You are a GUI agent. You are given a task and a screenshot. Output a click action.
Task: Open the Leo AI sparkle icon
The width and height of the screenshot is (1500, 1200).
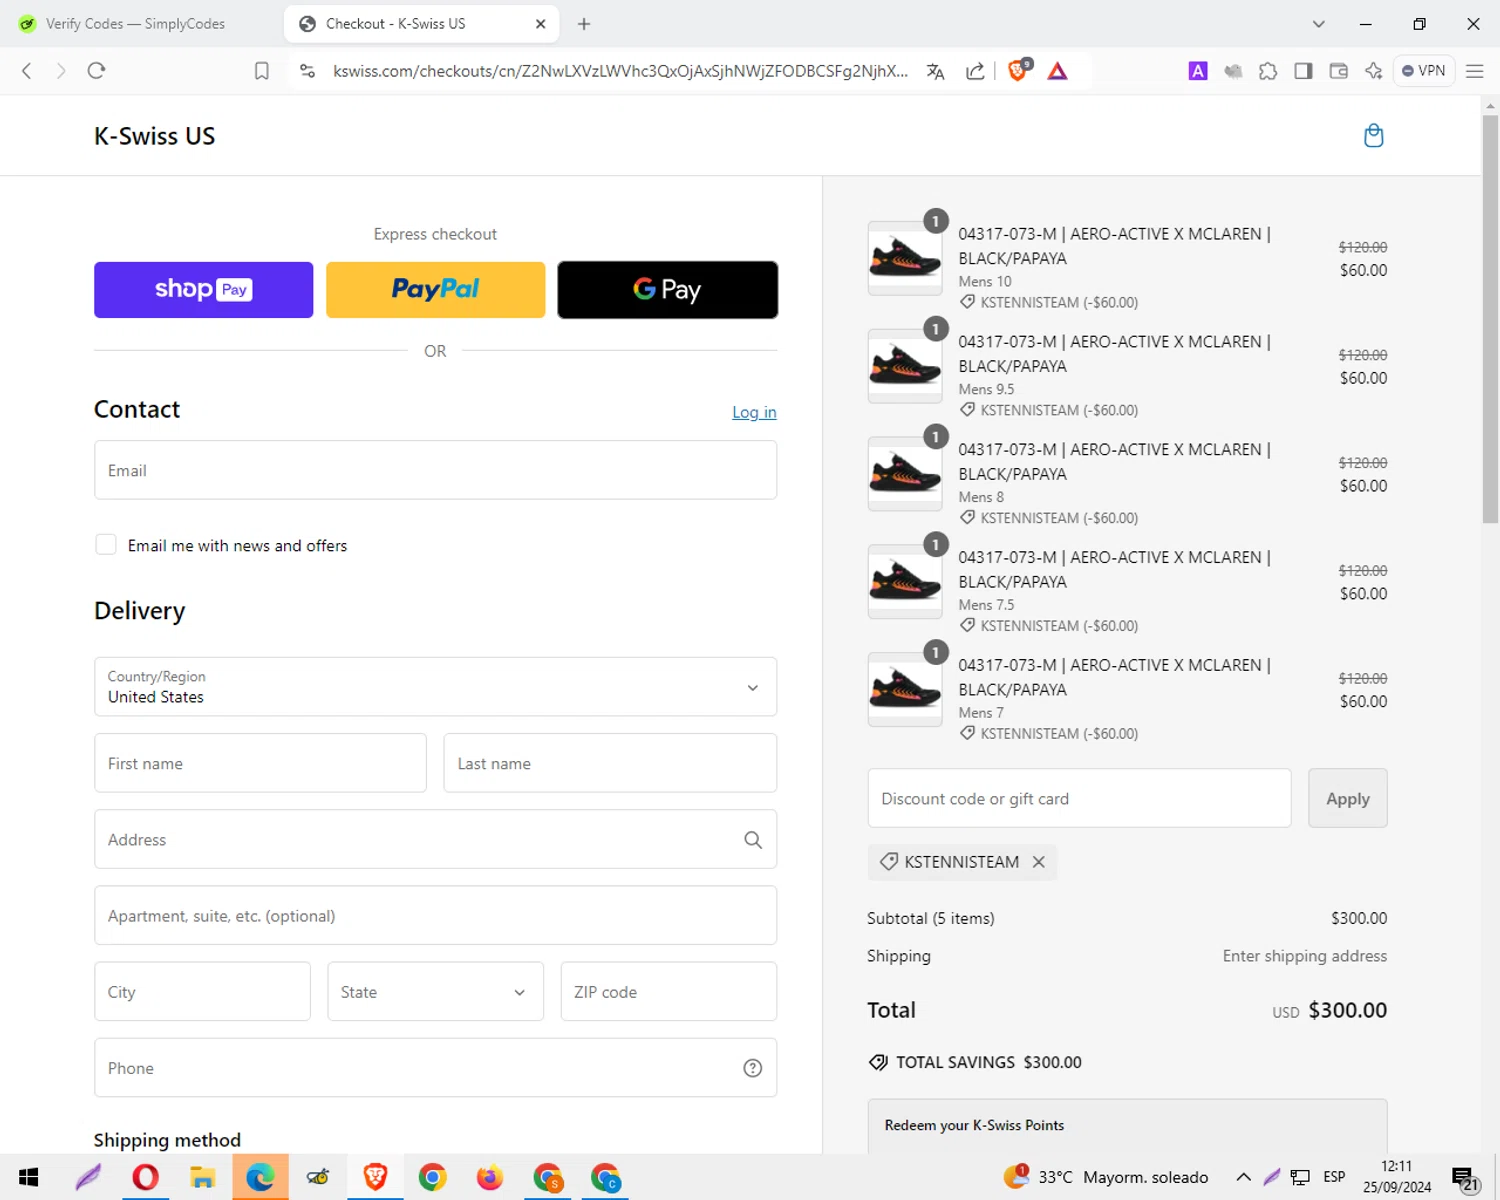(1373, 71)
